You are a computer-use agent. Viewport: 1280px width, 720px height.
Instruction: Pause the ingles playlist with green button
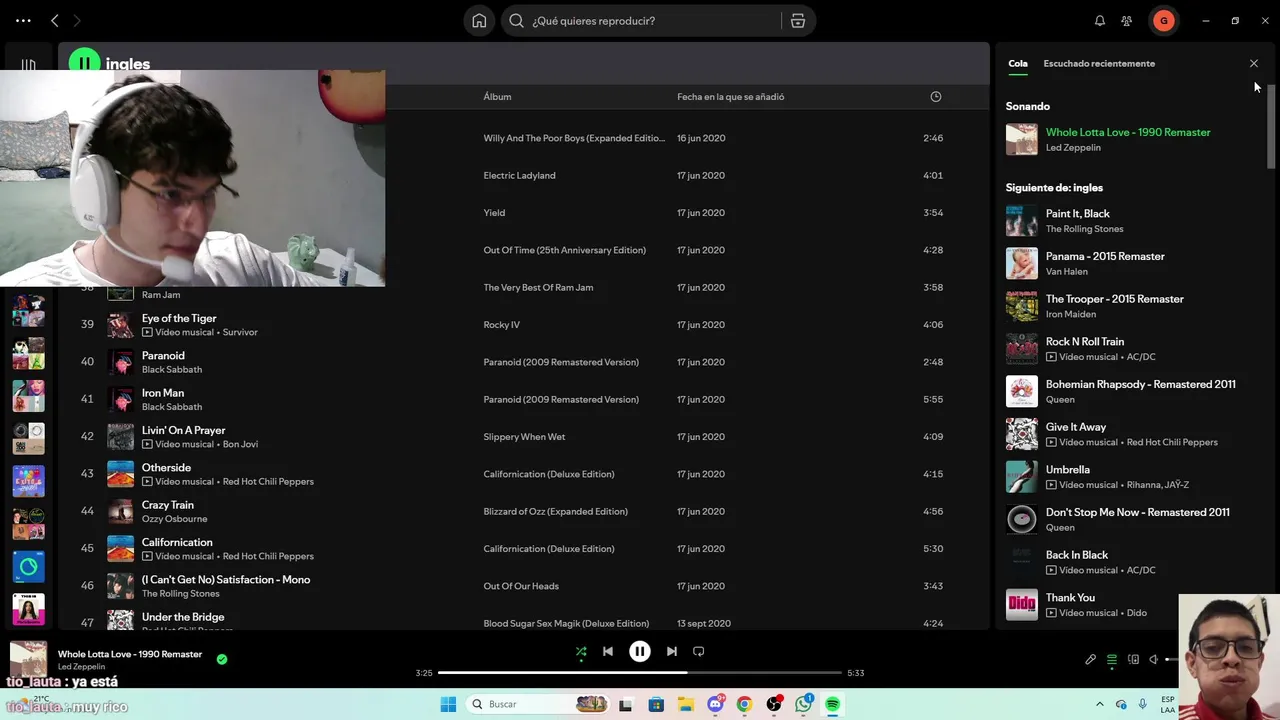84,63
